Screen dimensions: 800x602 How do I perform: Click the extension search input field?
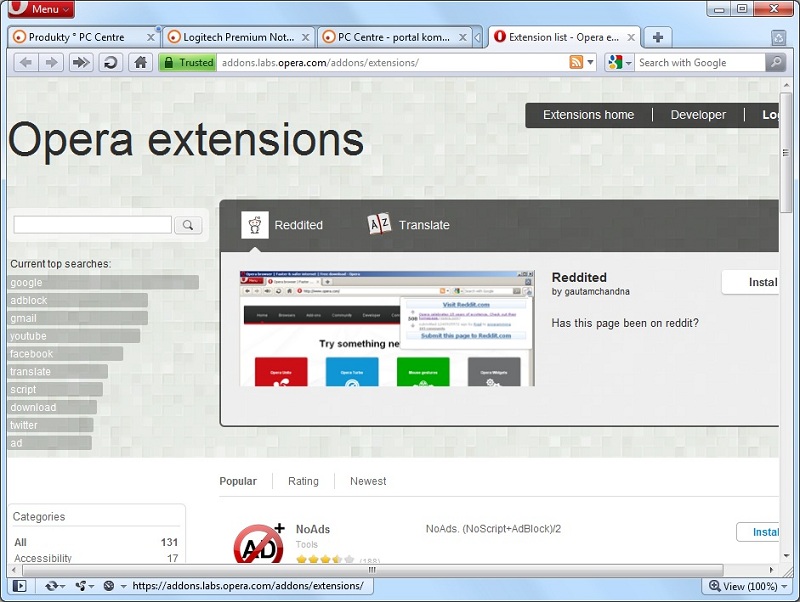[x=92, y=225]
